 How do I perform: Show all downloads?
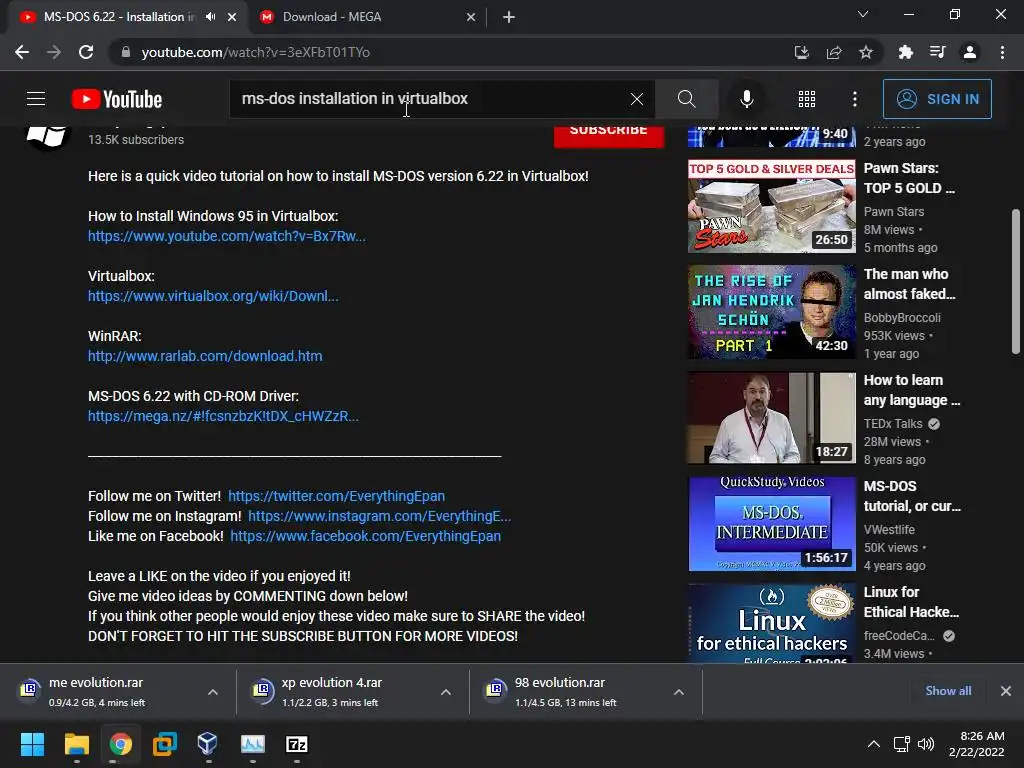tap(948, 691)
